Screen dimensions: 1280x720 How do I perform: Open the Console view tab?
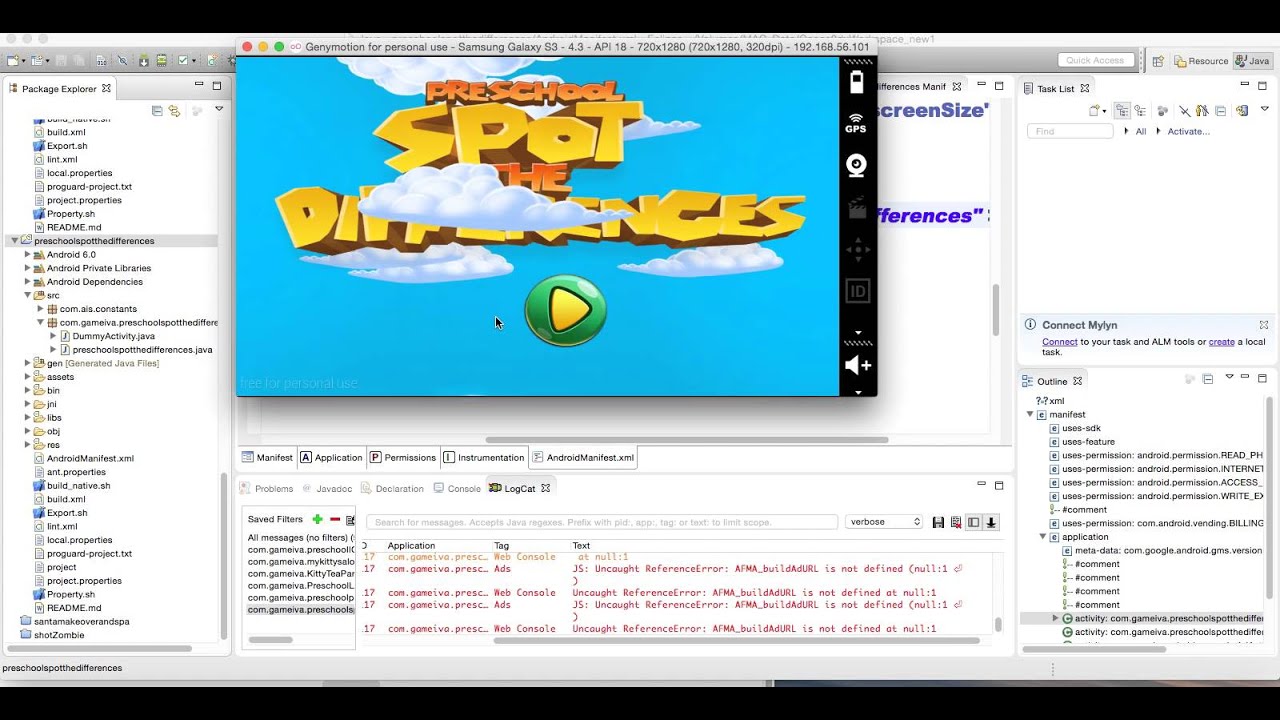457,488
